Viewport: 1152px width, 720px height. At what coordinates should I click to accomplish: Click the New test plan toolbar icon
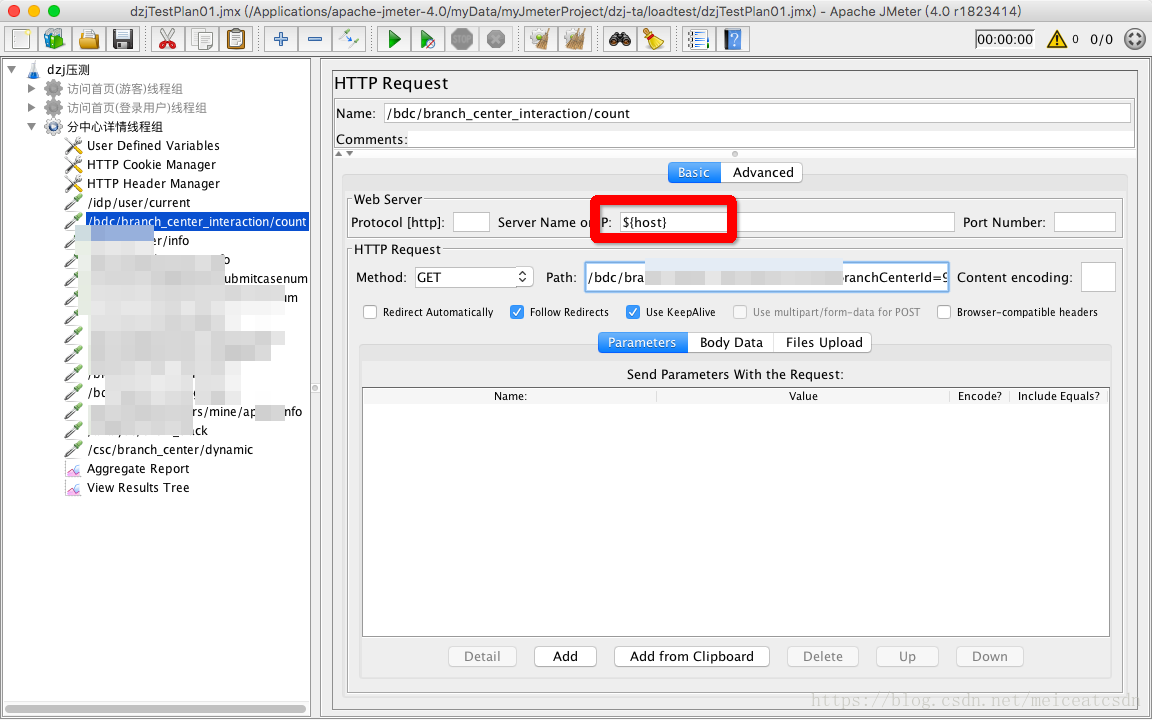coord(21,39)
